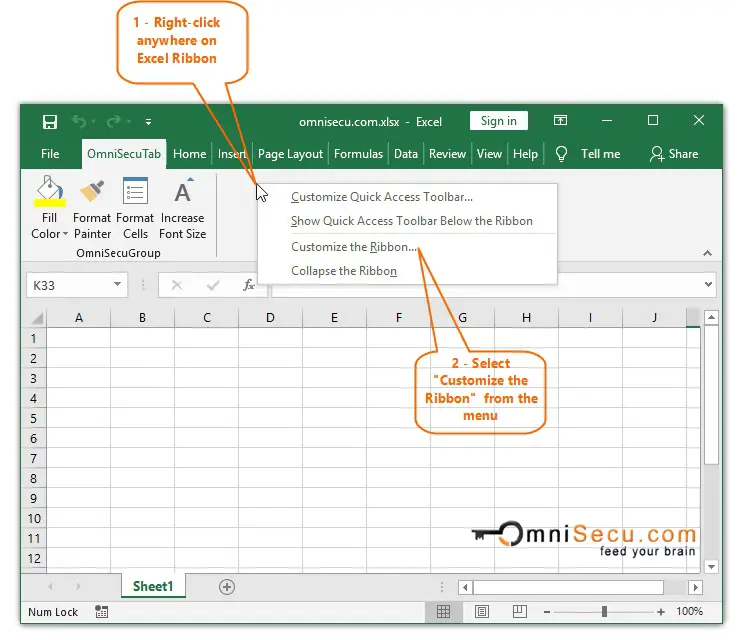Viewport: 737px width, 640px height.
Task: Select column A header
Action: click(x=79, y=318)
